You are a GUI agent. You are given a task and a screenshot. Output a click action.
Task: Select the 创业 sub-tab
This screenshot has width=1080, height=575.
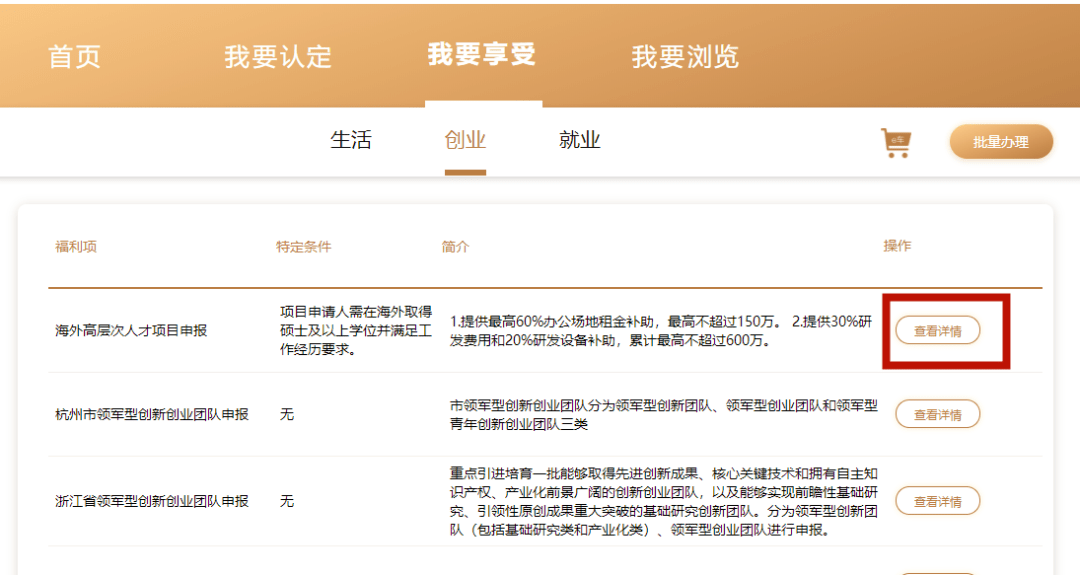click(465, 140)
